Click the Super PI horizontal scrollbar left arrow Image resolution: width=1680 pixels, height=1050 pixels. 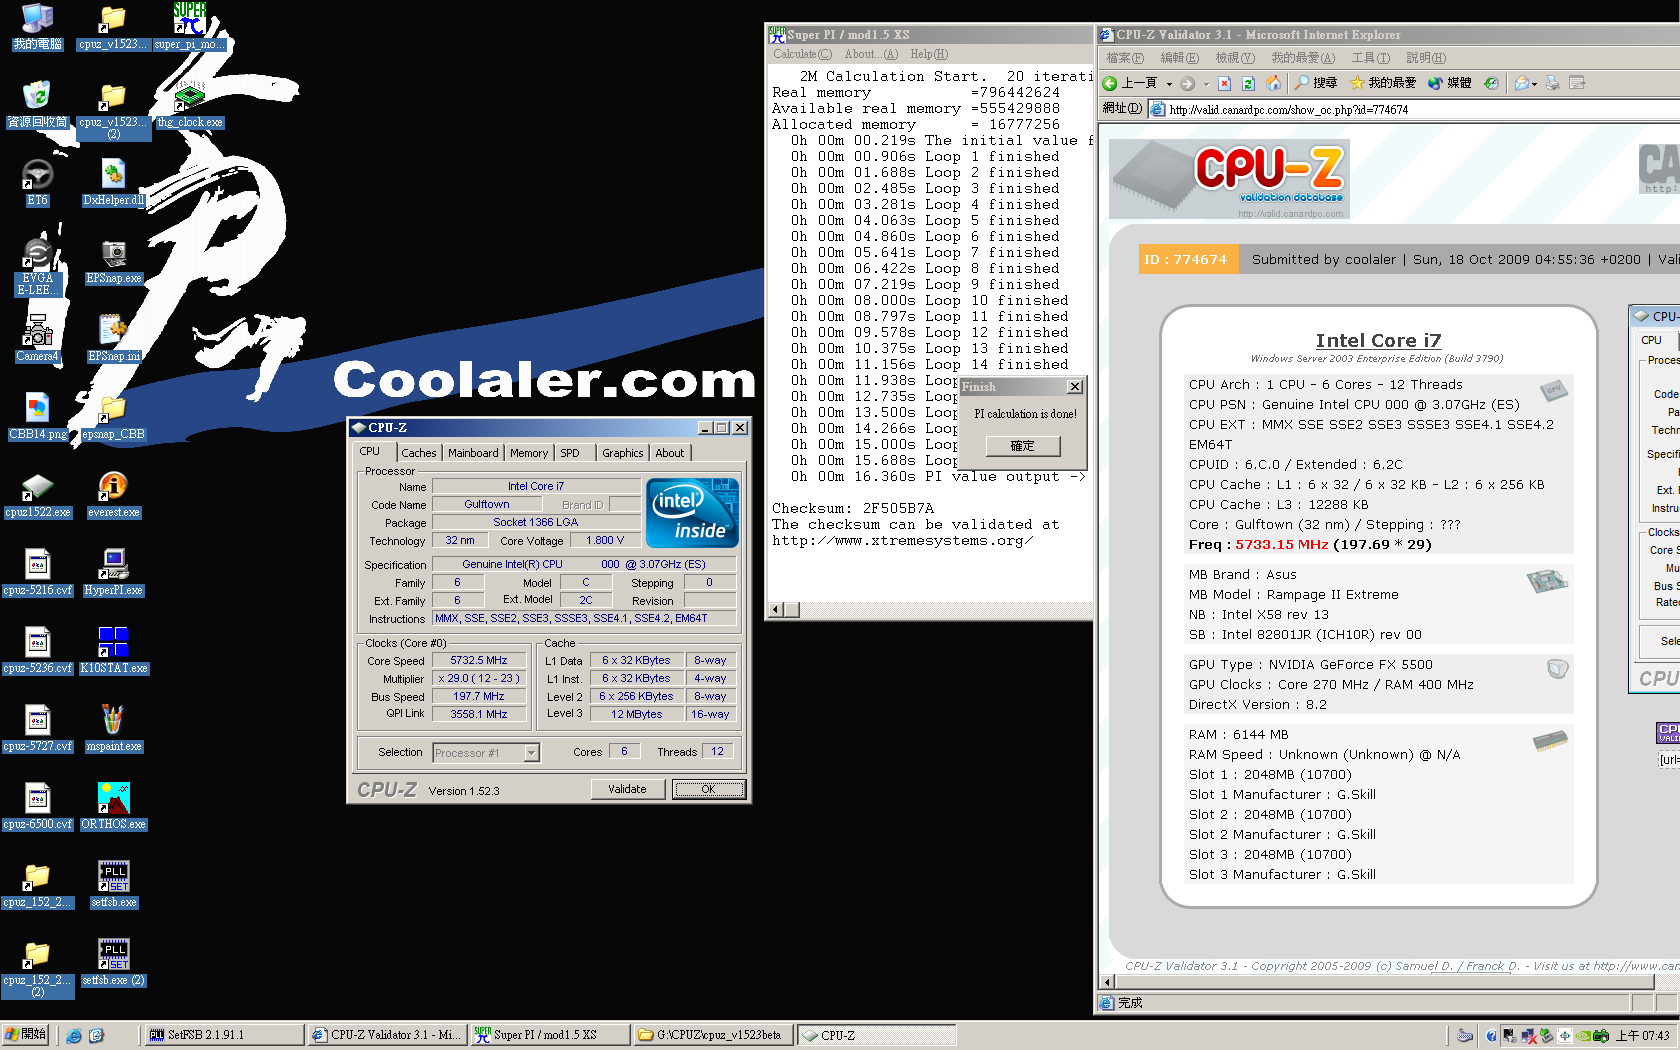click(775, 610)
